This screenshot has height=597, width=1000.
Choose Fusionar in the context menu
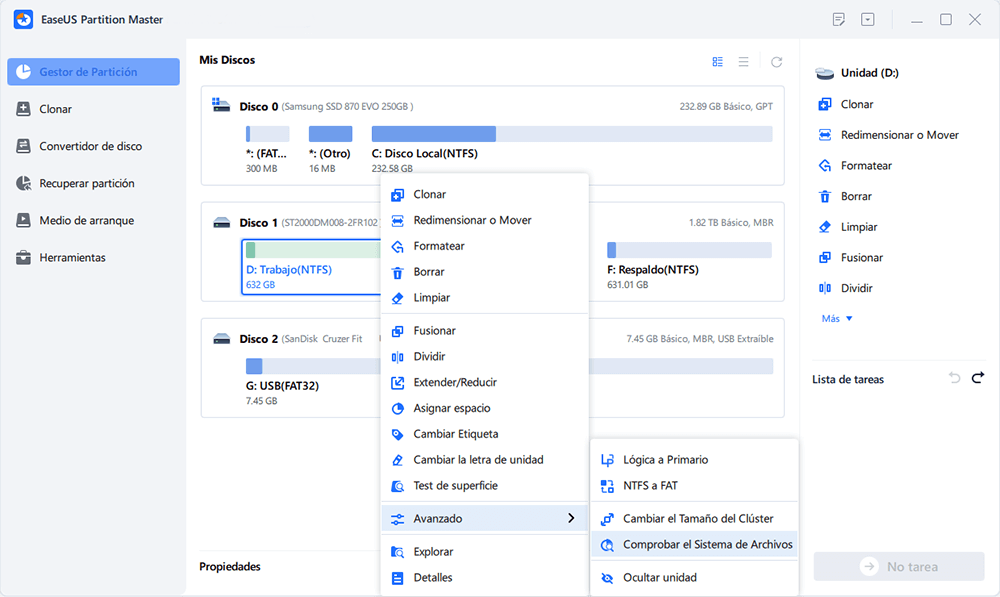[484, 330]
